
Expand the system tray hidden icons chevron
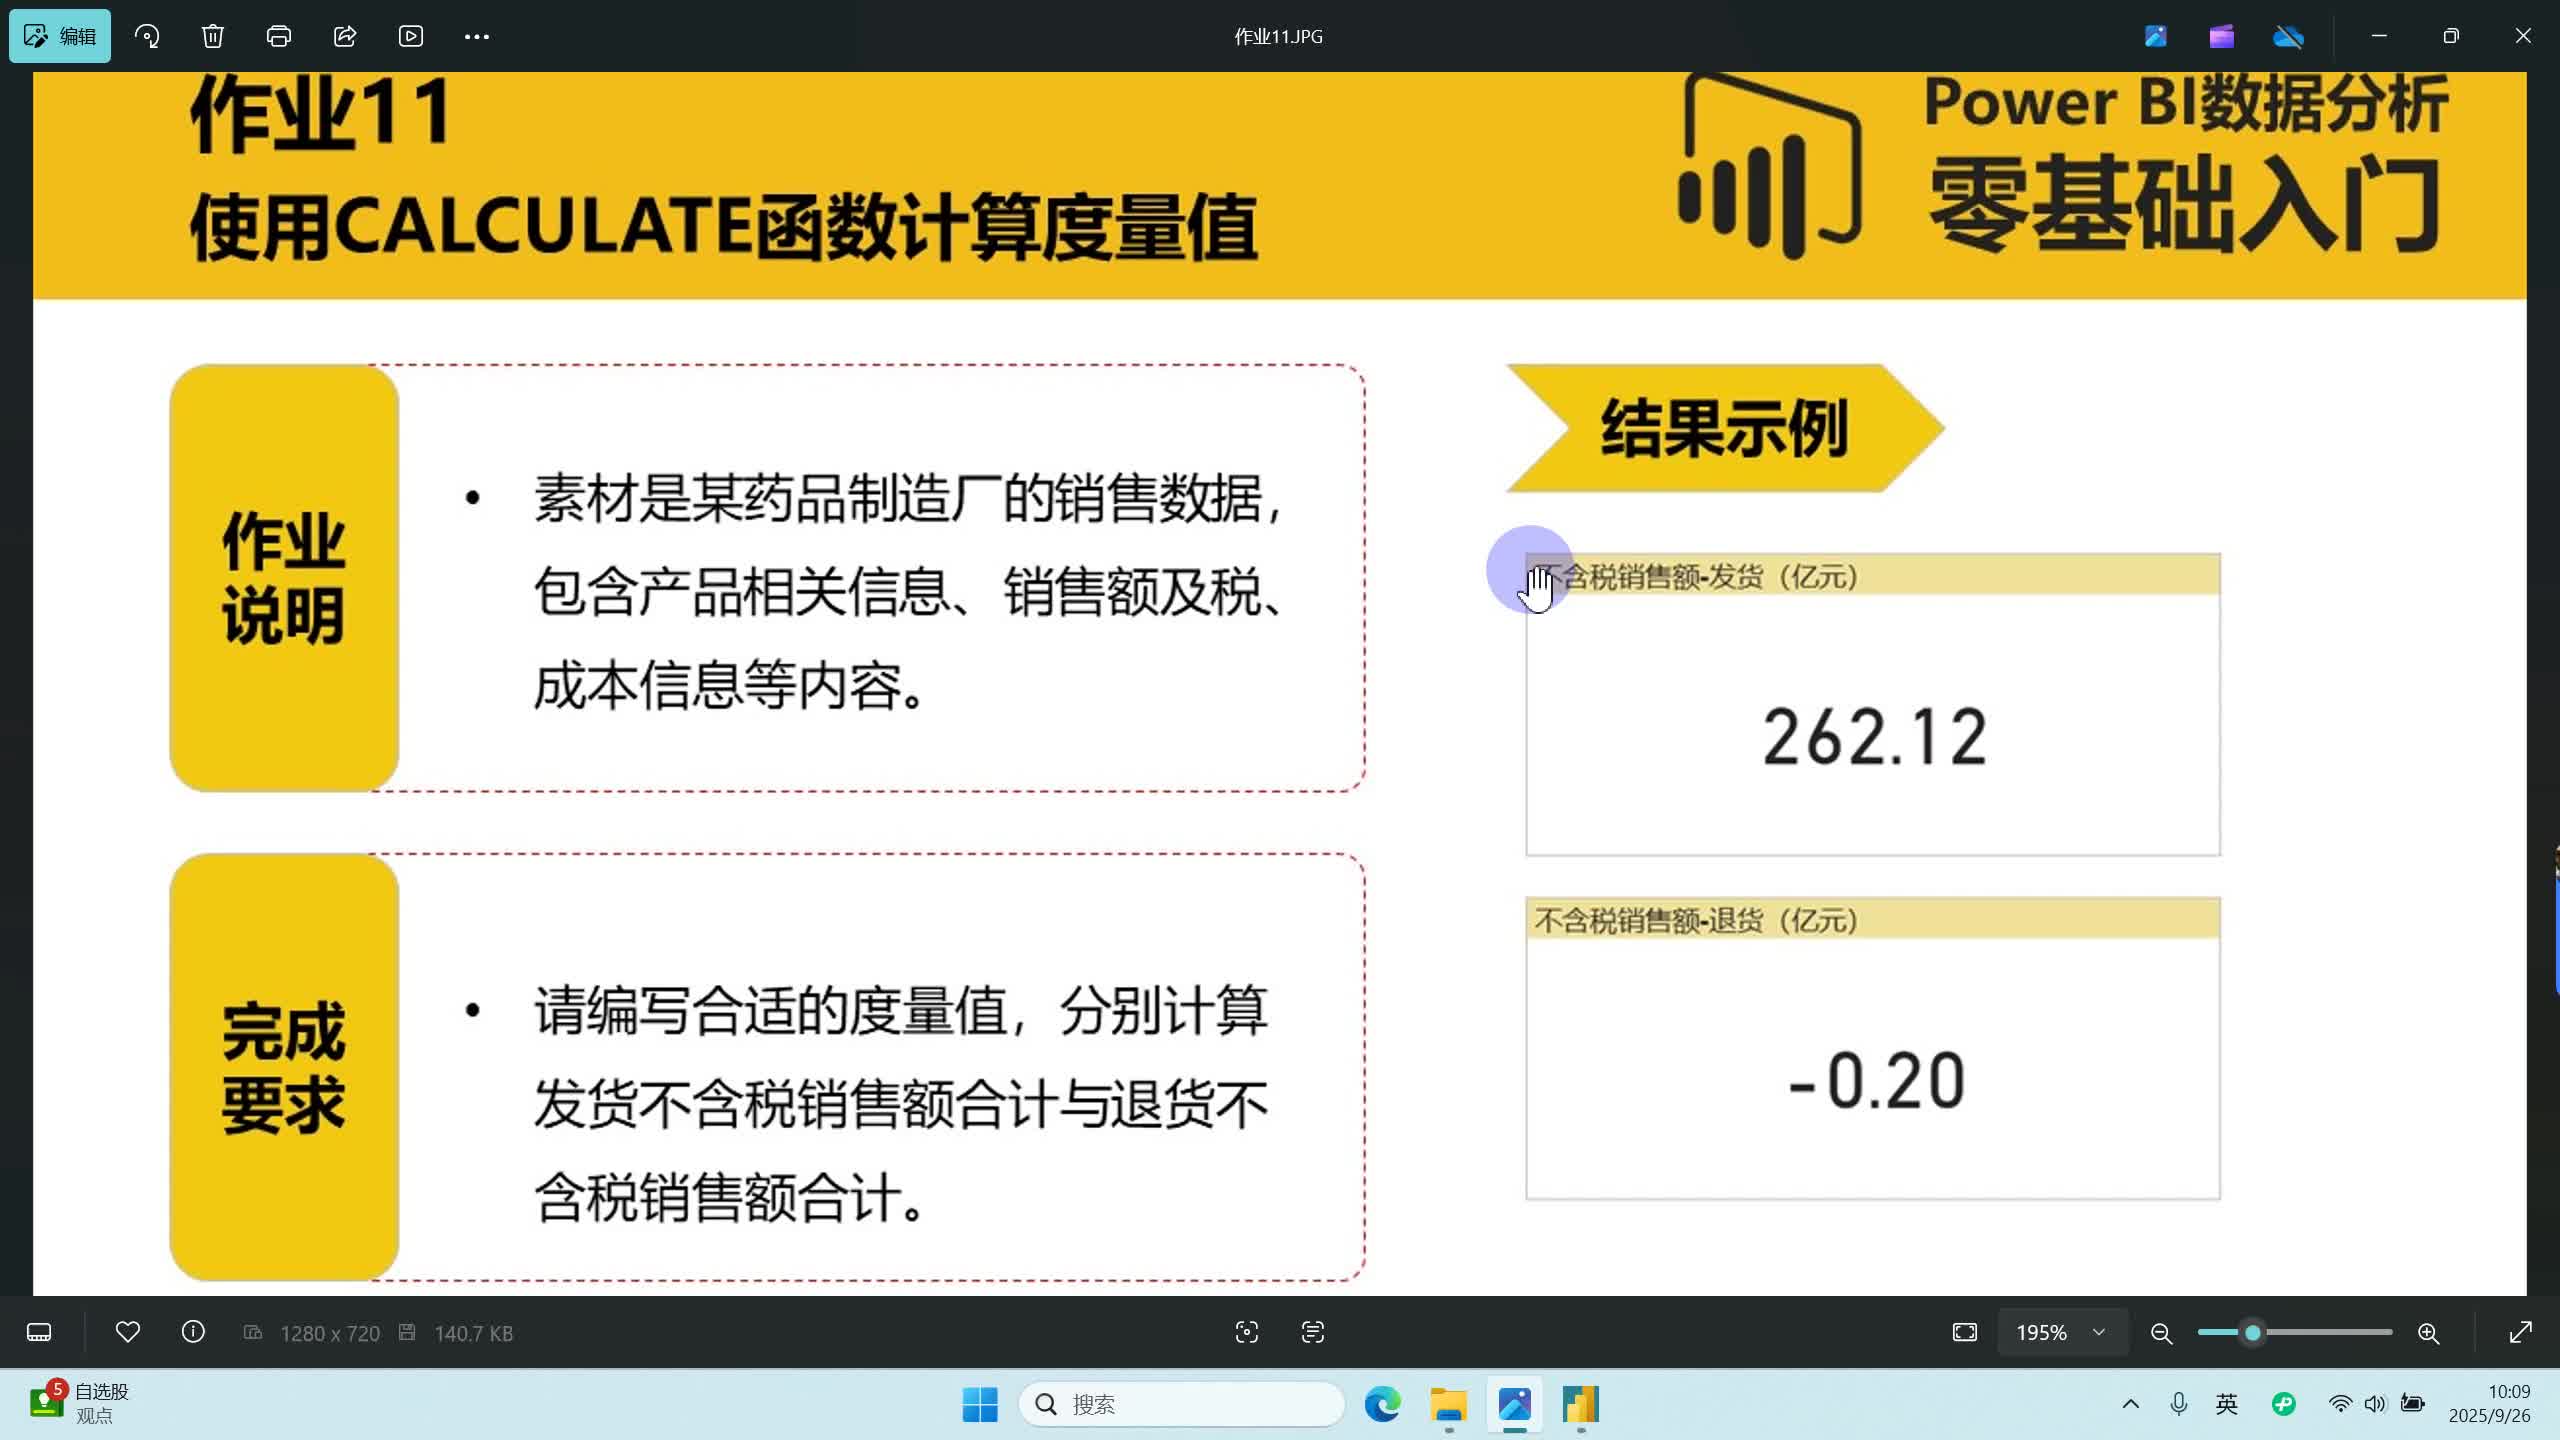coord(2131,1404)
